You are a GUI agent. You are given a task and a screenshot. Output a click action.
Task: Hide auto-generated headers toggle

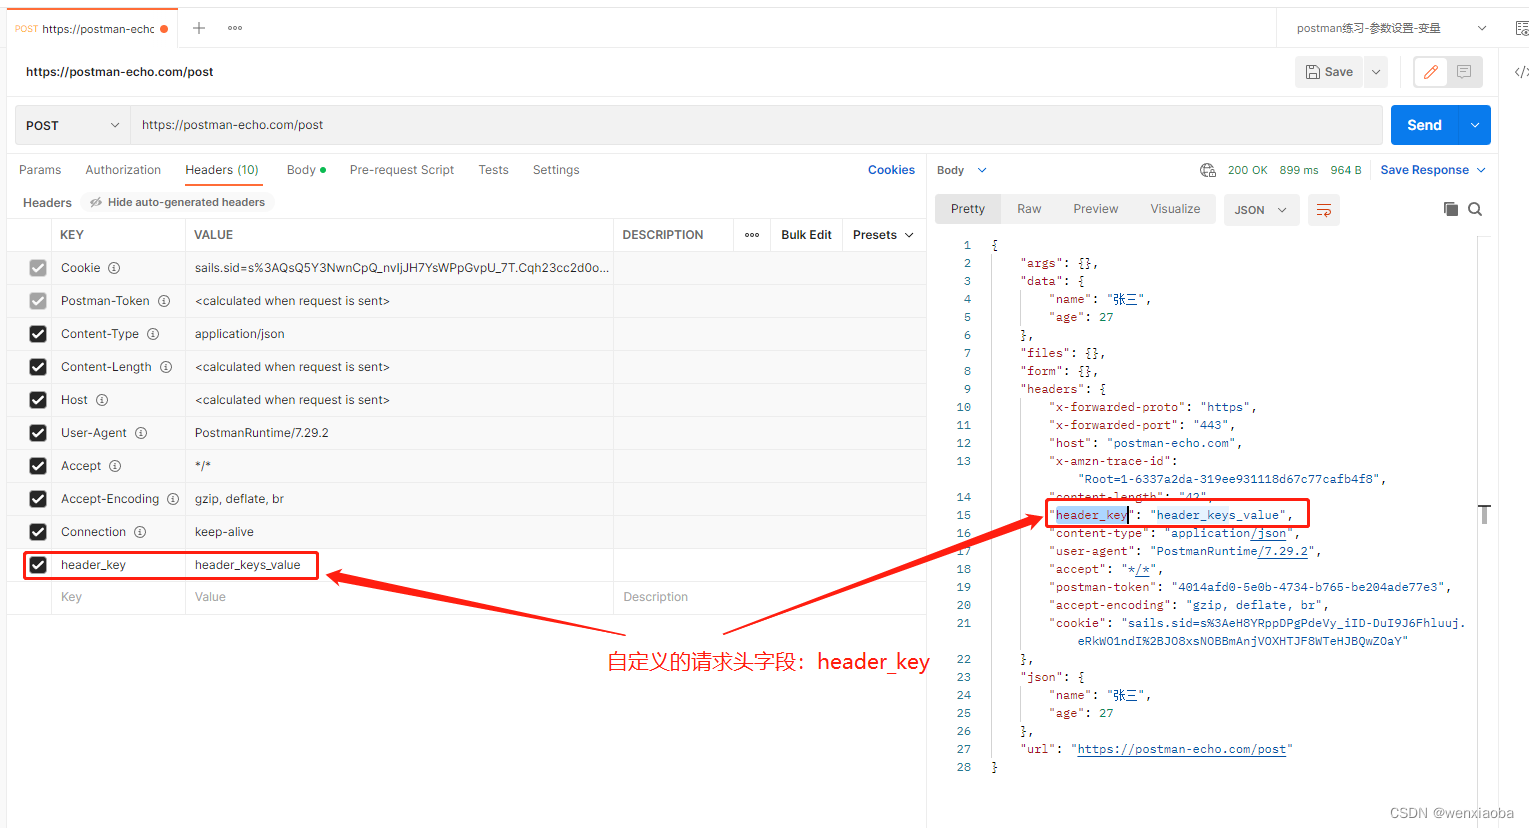(178, 202)
